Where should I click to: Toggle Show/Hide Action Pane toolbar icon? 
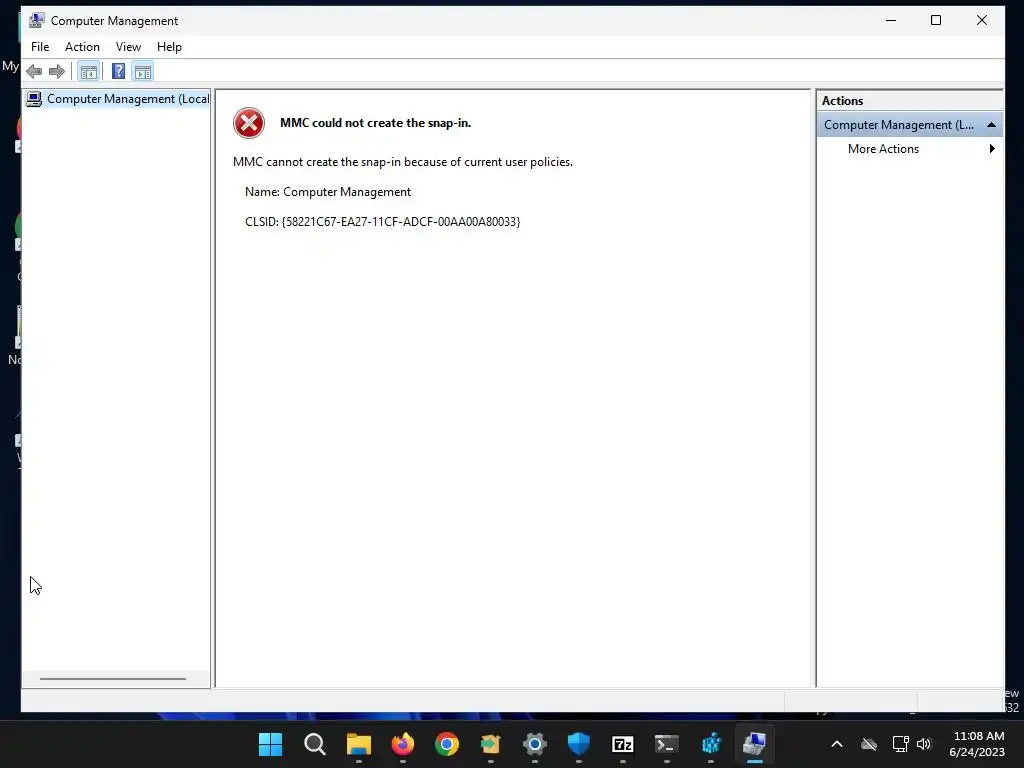pyautogui.click(x=143, y=71)
